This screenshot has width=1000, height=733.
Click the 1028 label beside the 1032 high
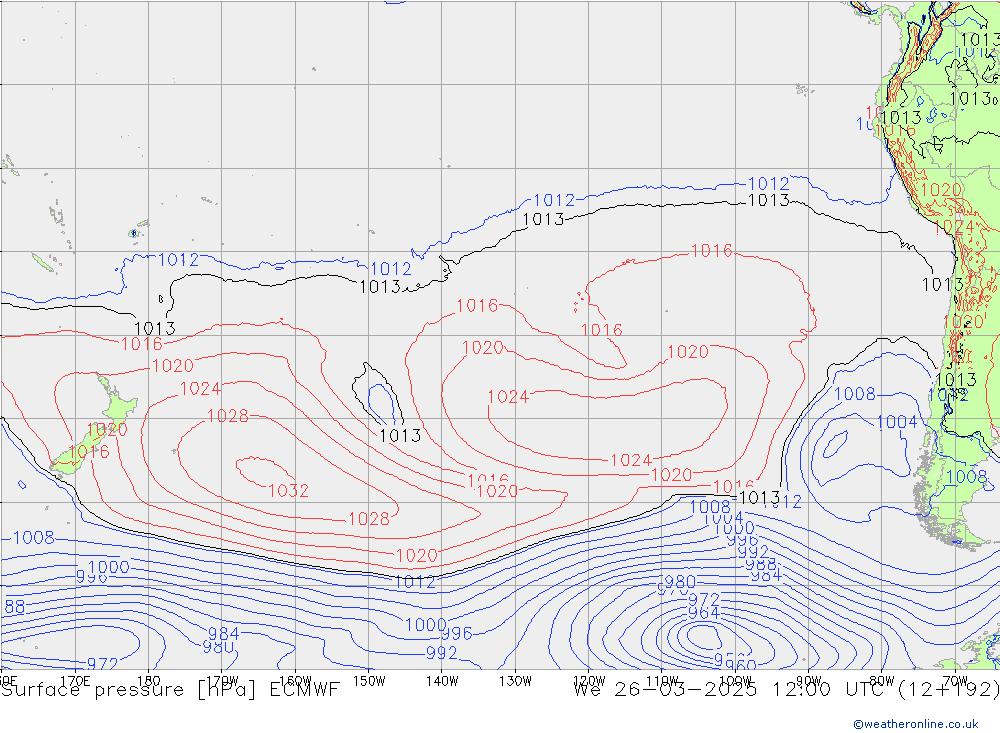pos(228,416)
